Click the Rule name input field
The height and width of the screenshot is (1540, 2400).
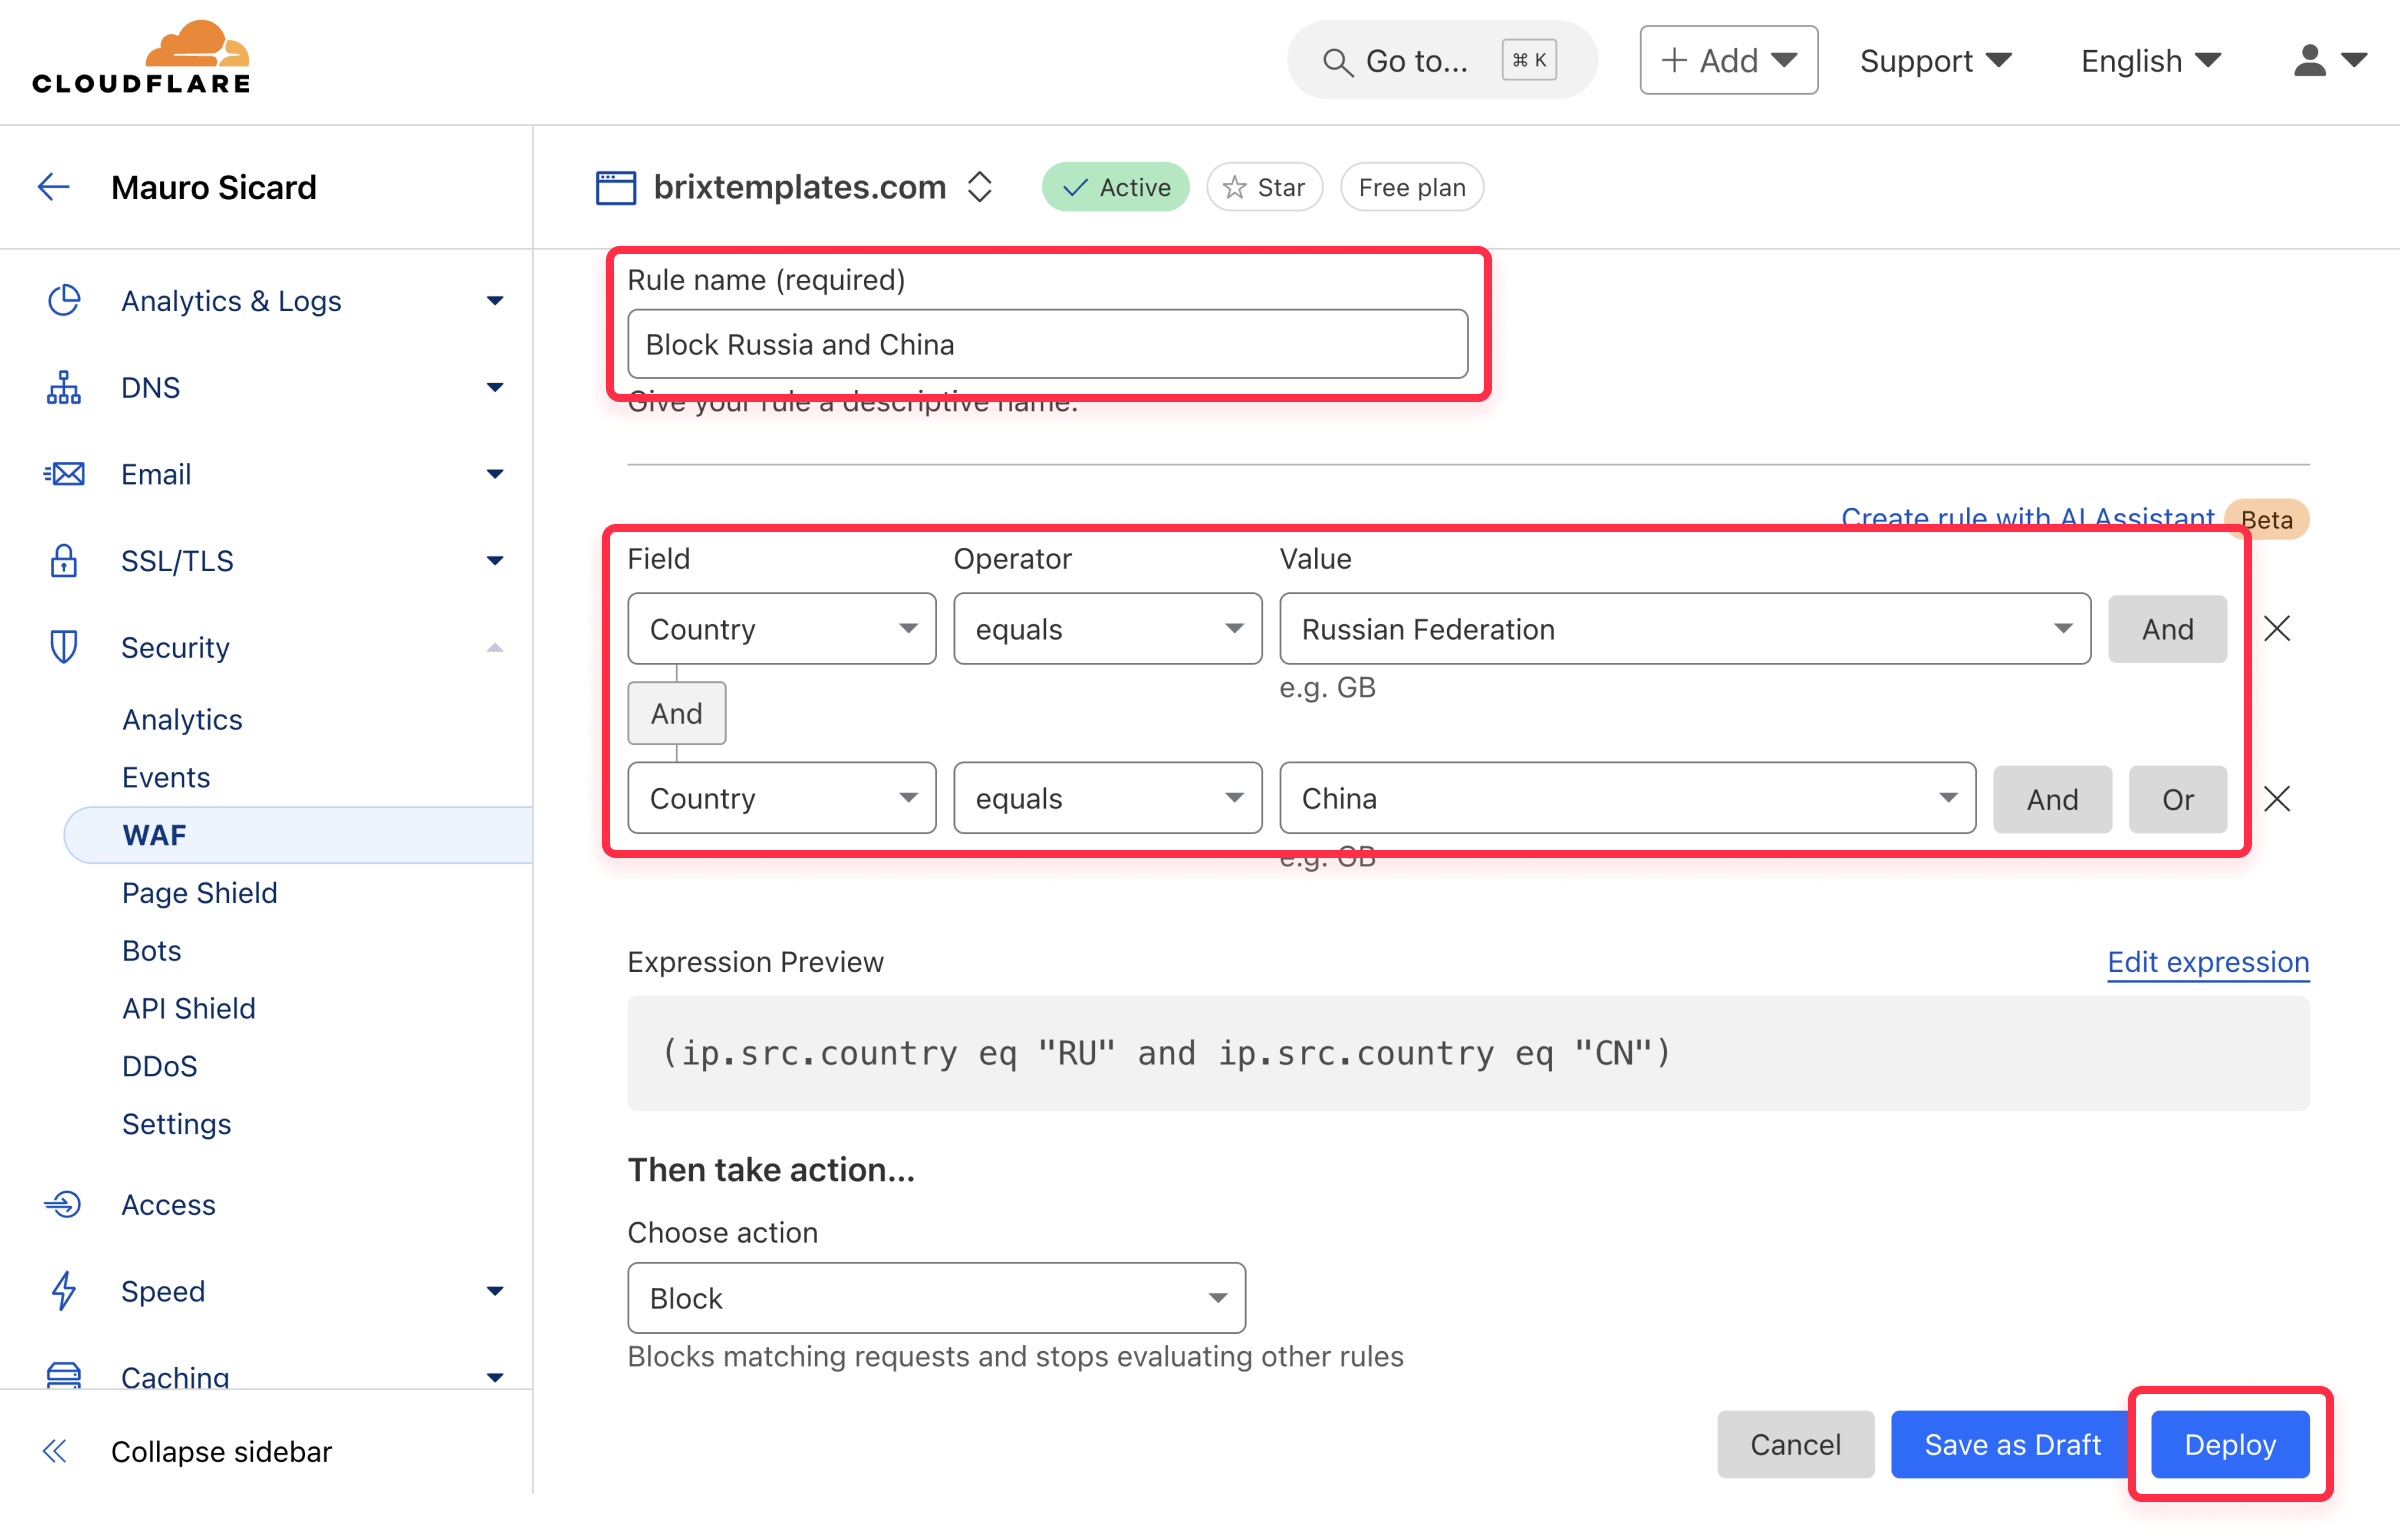point(1047,344)
